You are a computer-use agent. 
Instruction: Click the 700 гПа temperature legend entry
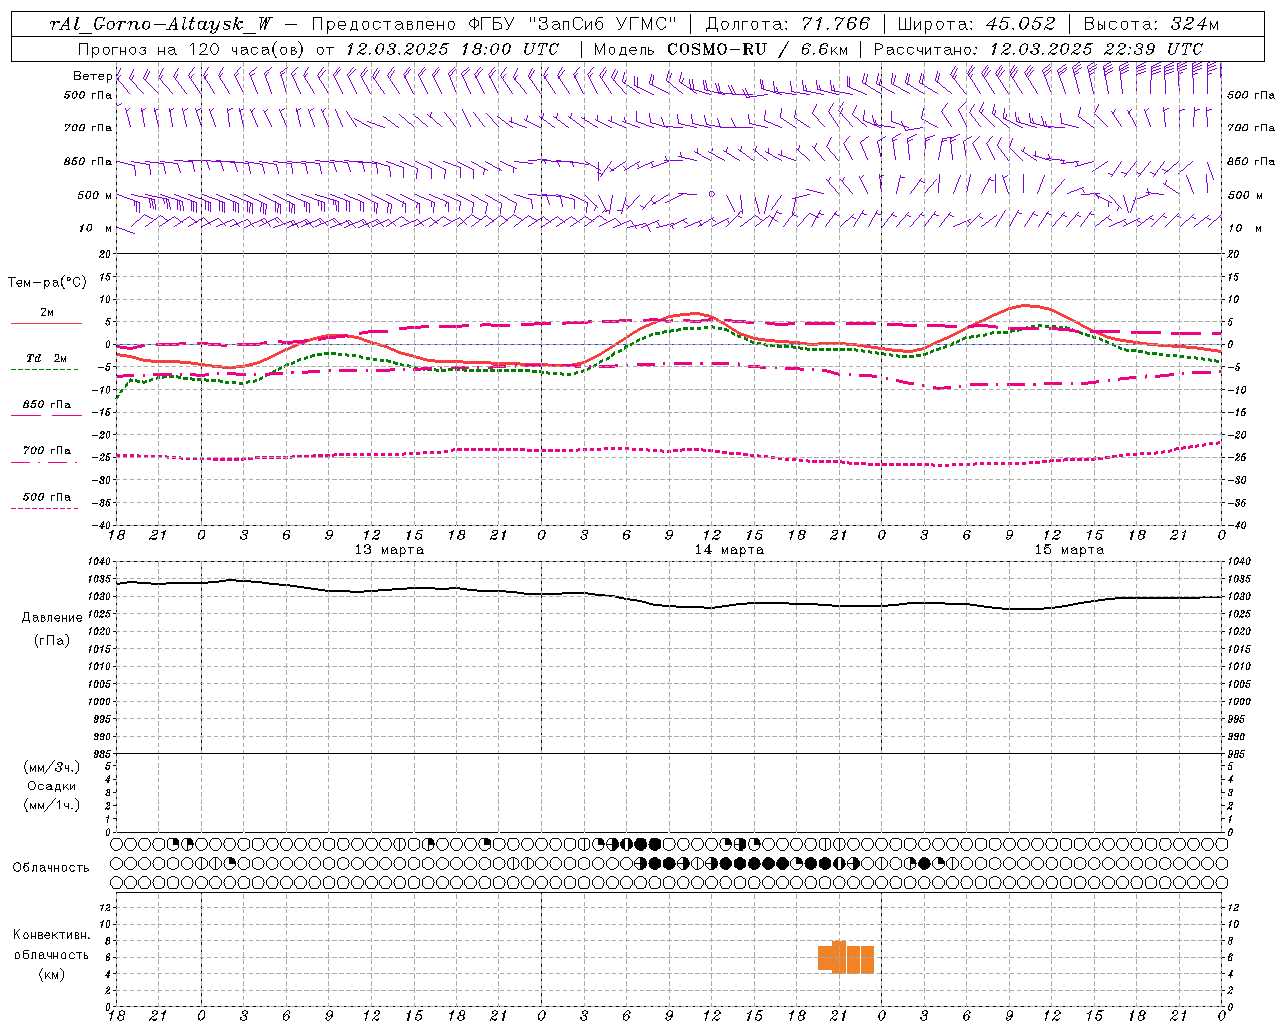46,451
